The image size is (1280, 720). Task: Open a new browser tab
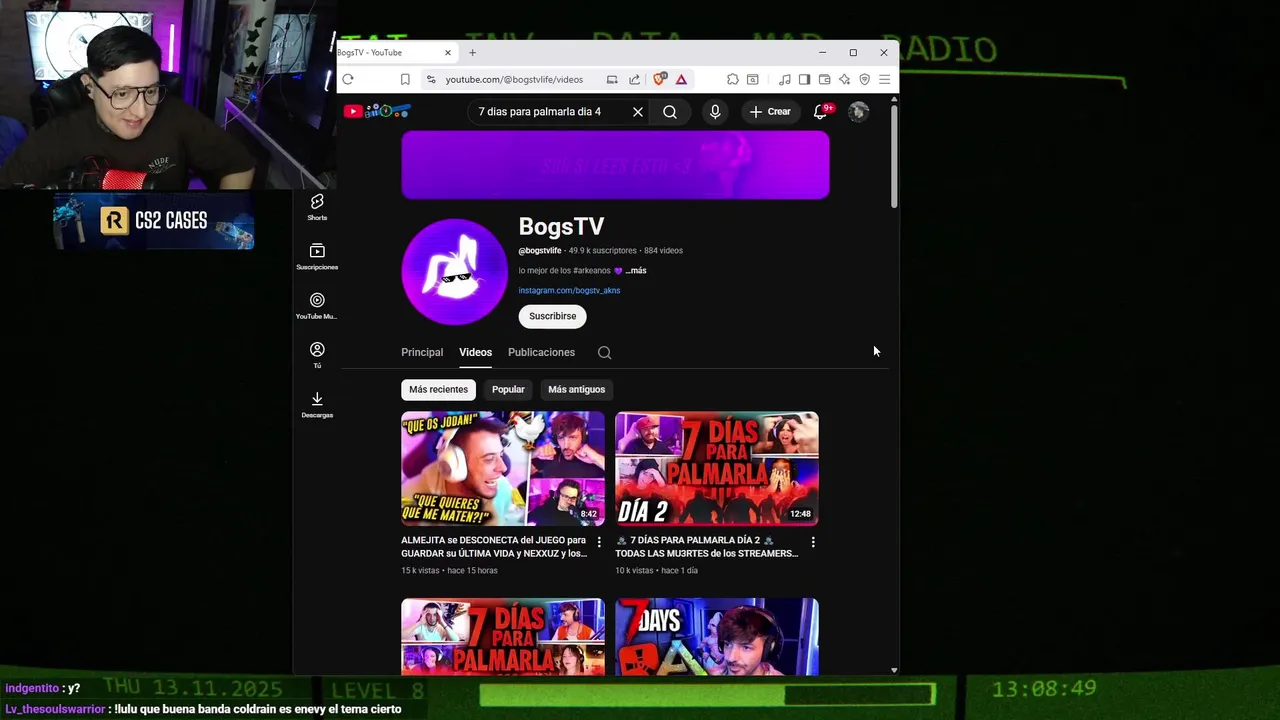click(473, 53)
